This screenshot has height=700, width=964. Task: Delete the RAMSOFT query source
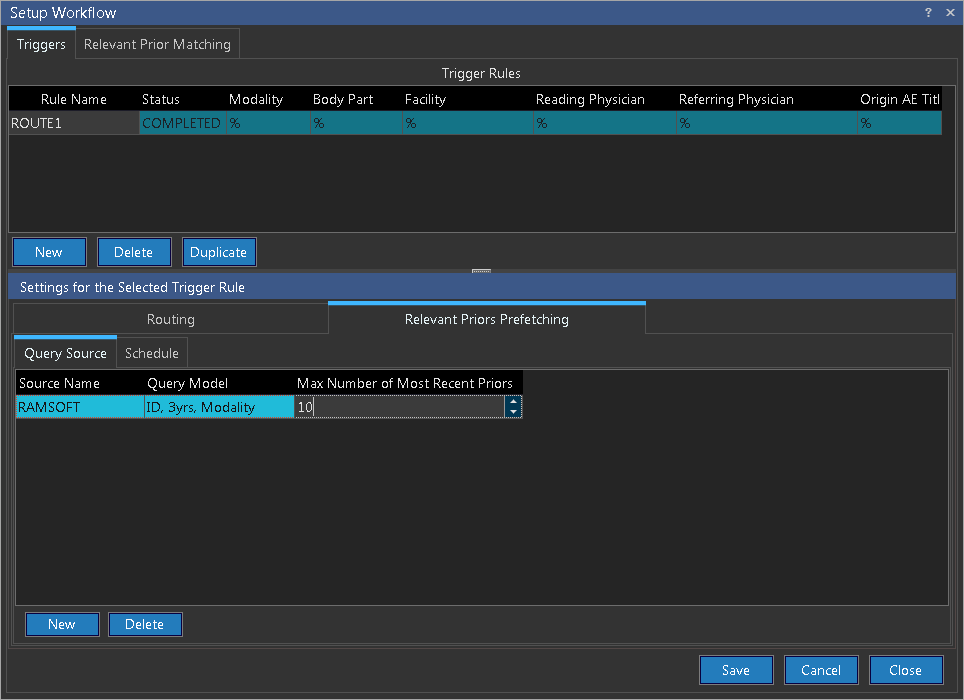click(144, 624)
